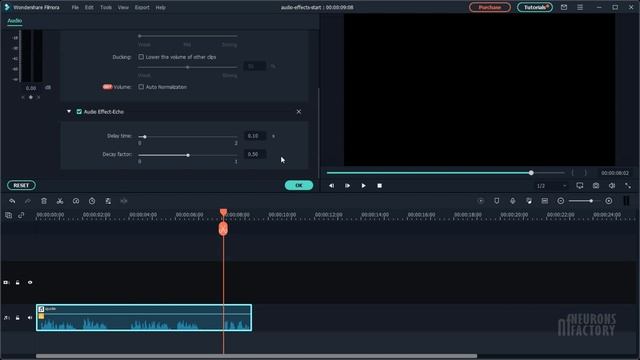The width and height of the screenshot is (640, 360).
Task: Remove the Echo effect with X
Action: click(x=299, y=111)
